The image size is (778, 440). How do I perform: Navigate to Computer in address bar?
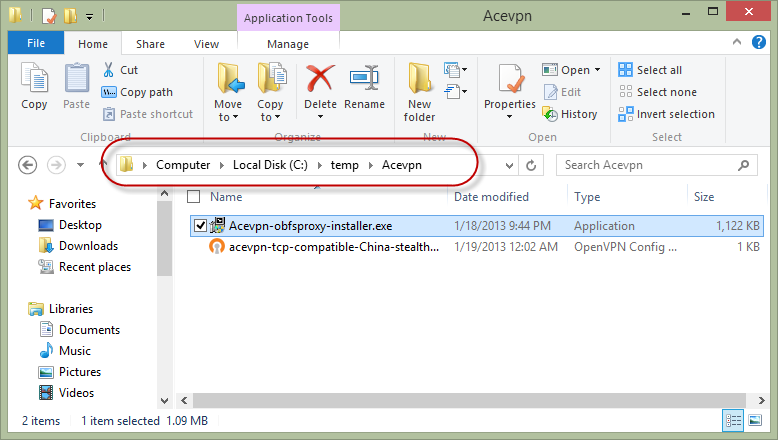coord(183,165)
